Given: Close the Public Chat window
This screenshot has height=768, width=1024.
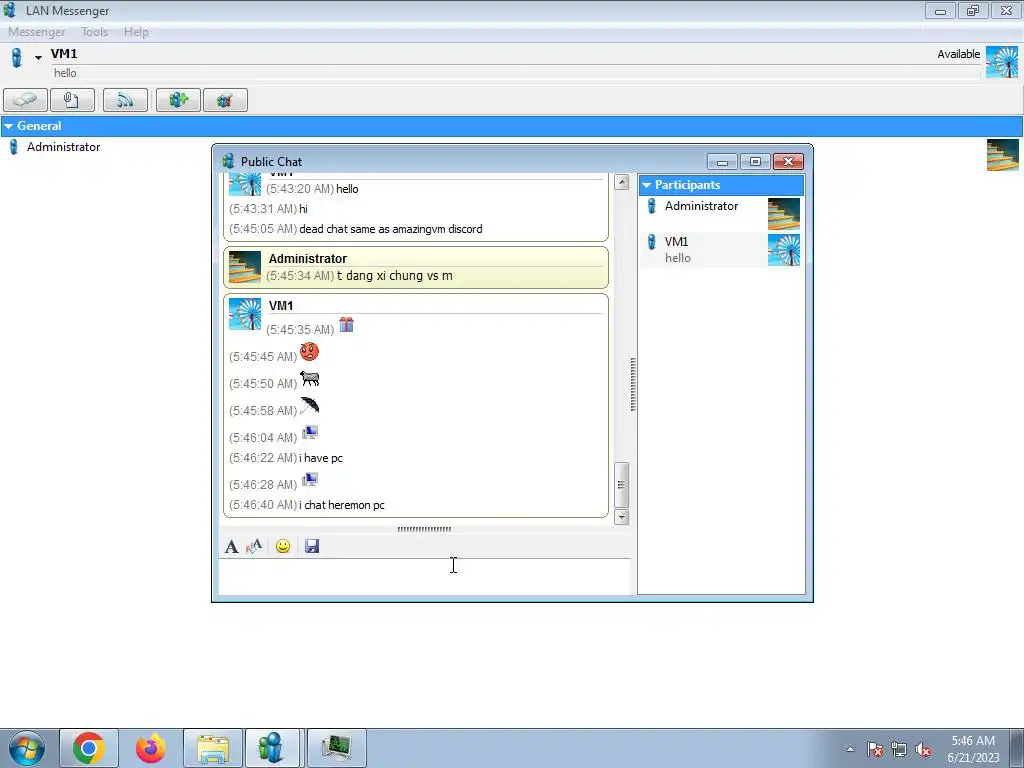Looking at the screenshot, I should (x=788, y=161).
